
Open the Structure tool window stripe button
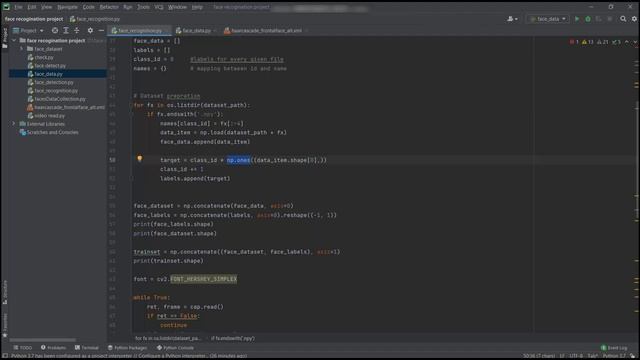[x=5, y=293]
